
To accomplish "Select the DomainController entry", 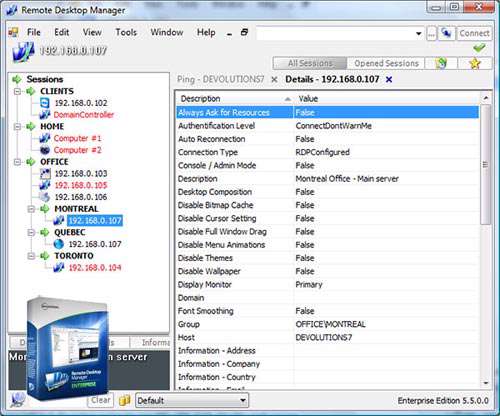I will coord(84,115).
